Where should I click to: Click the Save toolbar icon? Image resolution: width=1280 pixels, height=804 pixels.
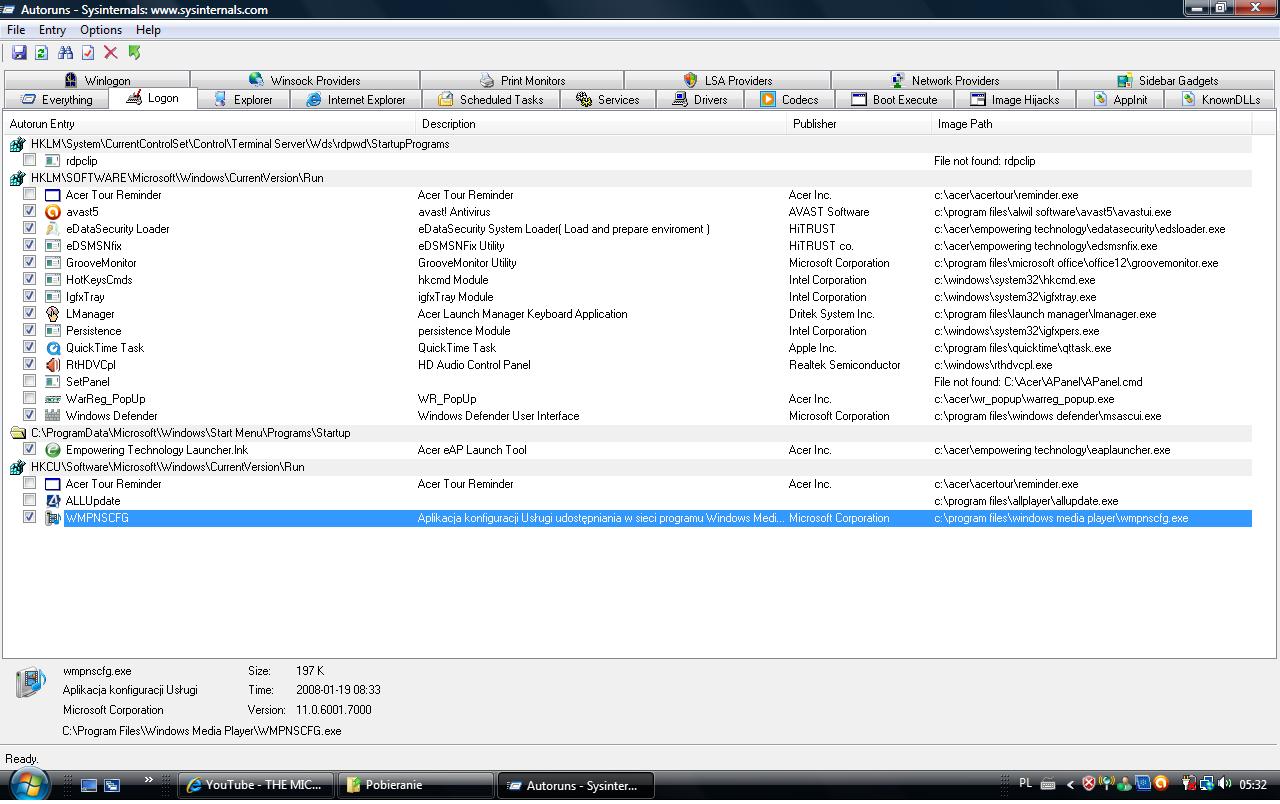coord(19,52)
